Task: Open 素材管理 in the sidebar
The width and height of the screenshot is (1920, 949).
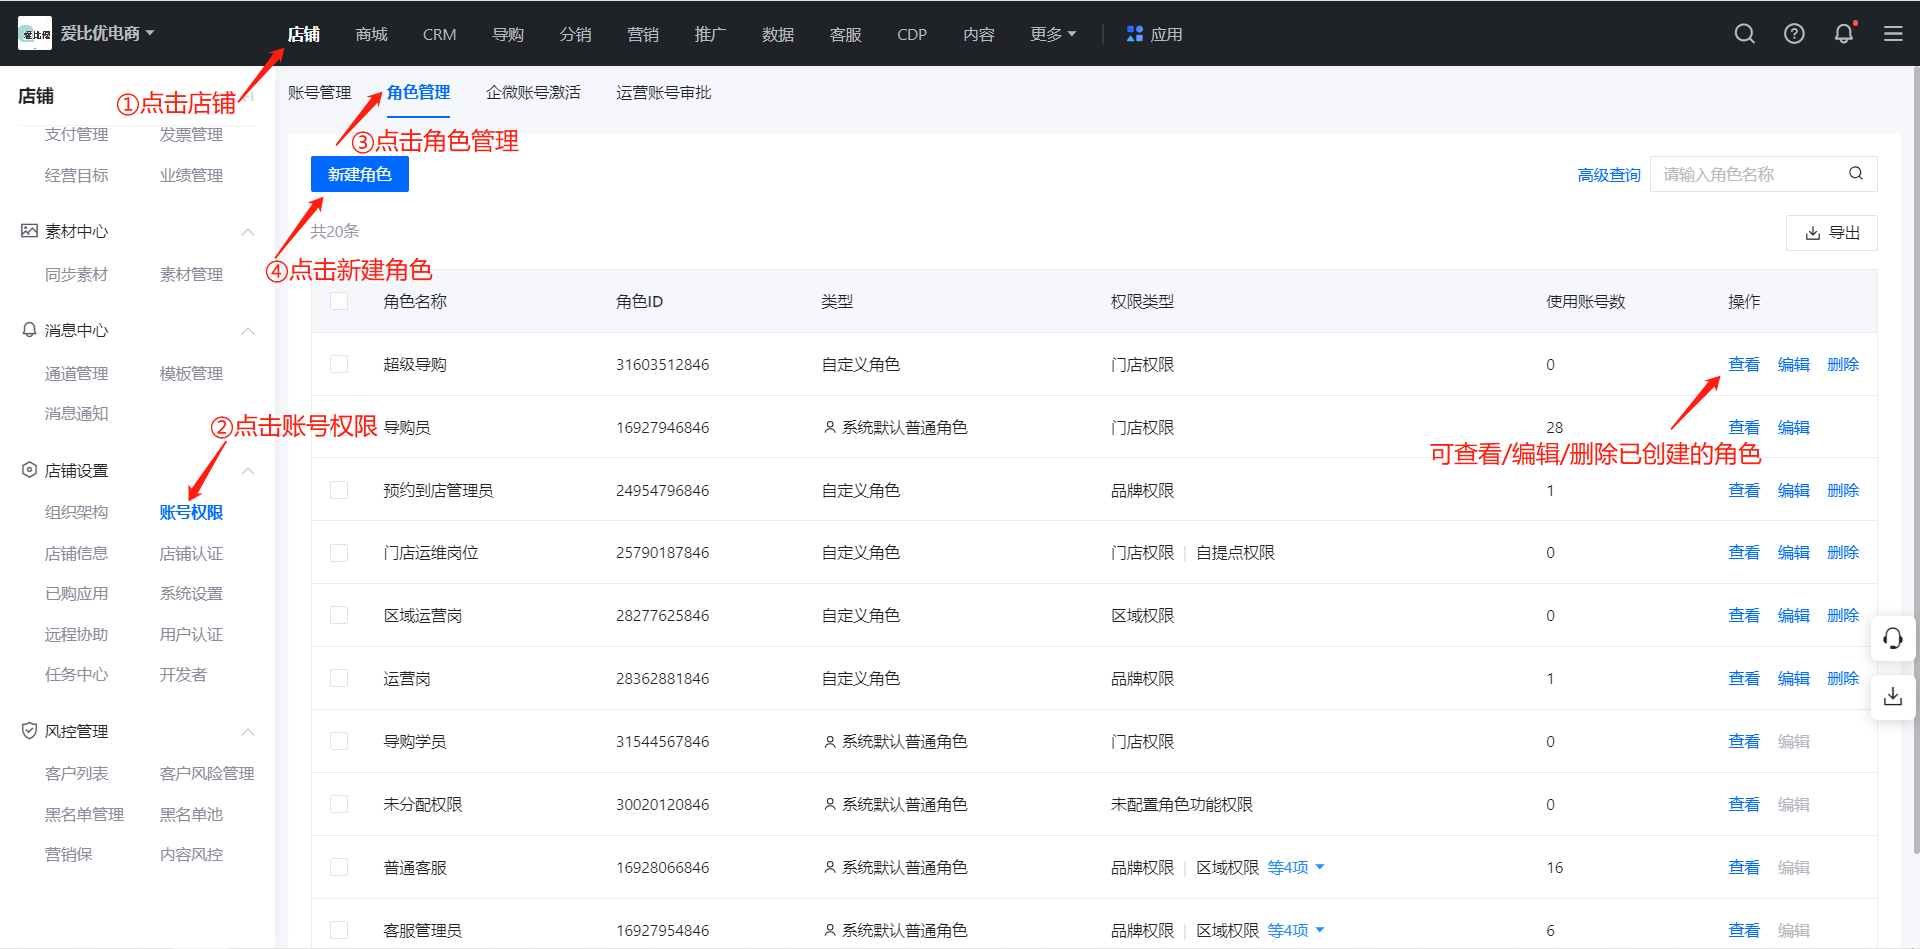Action: pyautogui.click(x=191, y=274)
